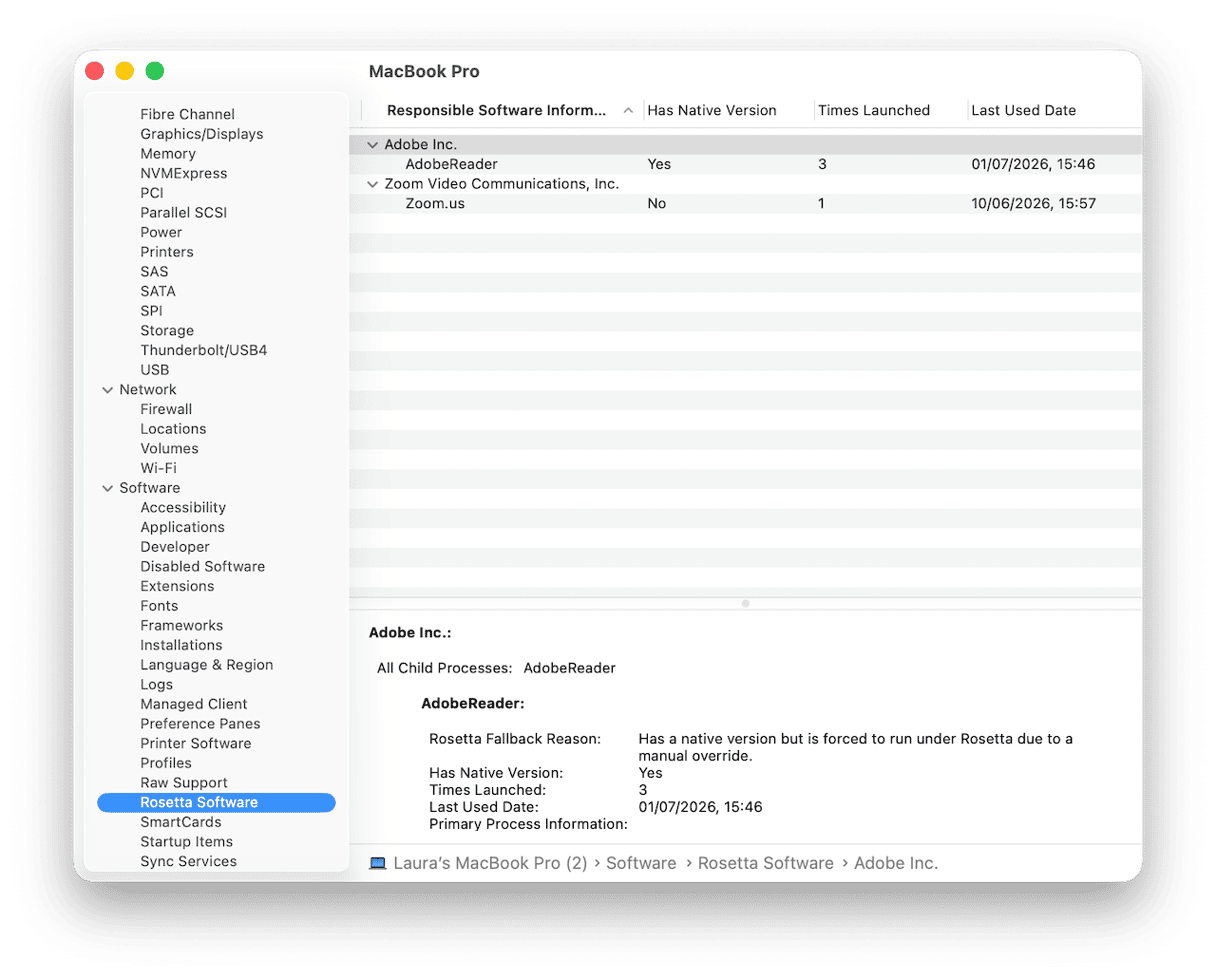Click the pane splitter handle dot
The width and height of the screenshot is (1216, 979).
tap(745, 604)
